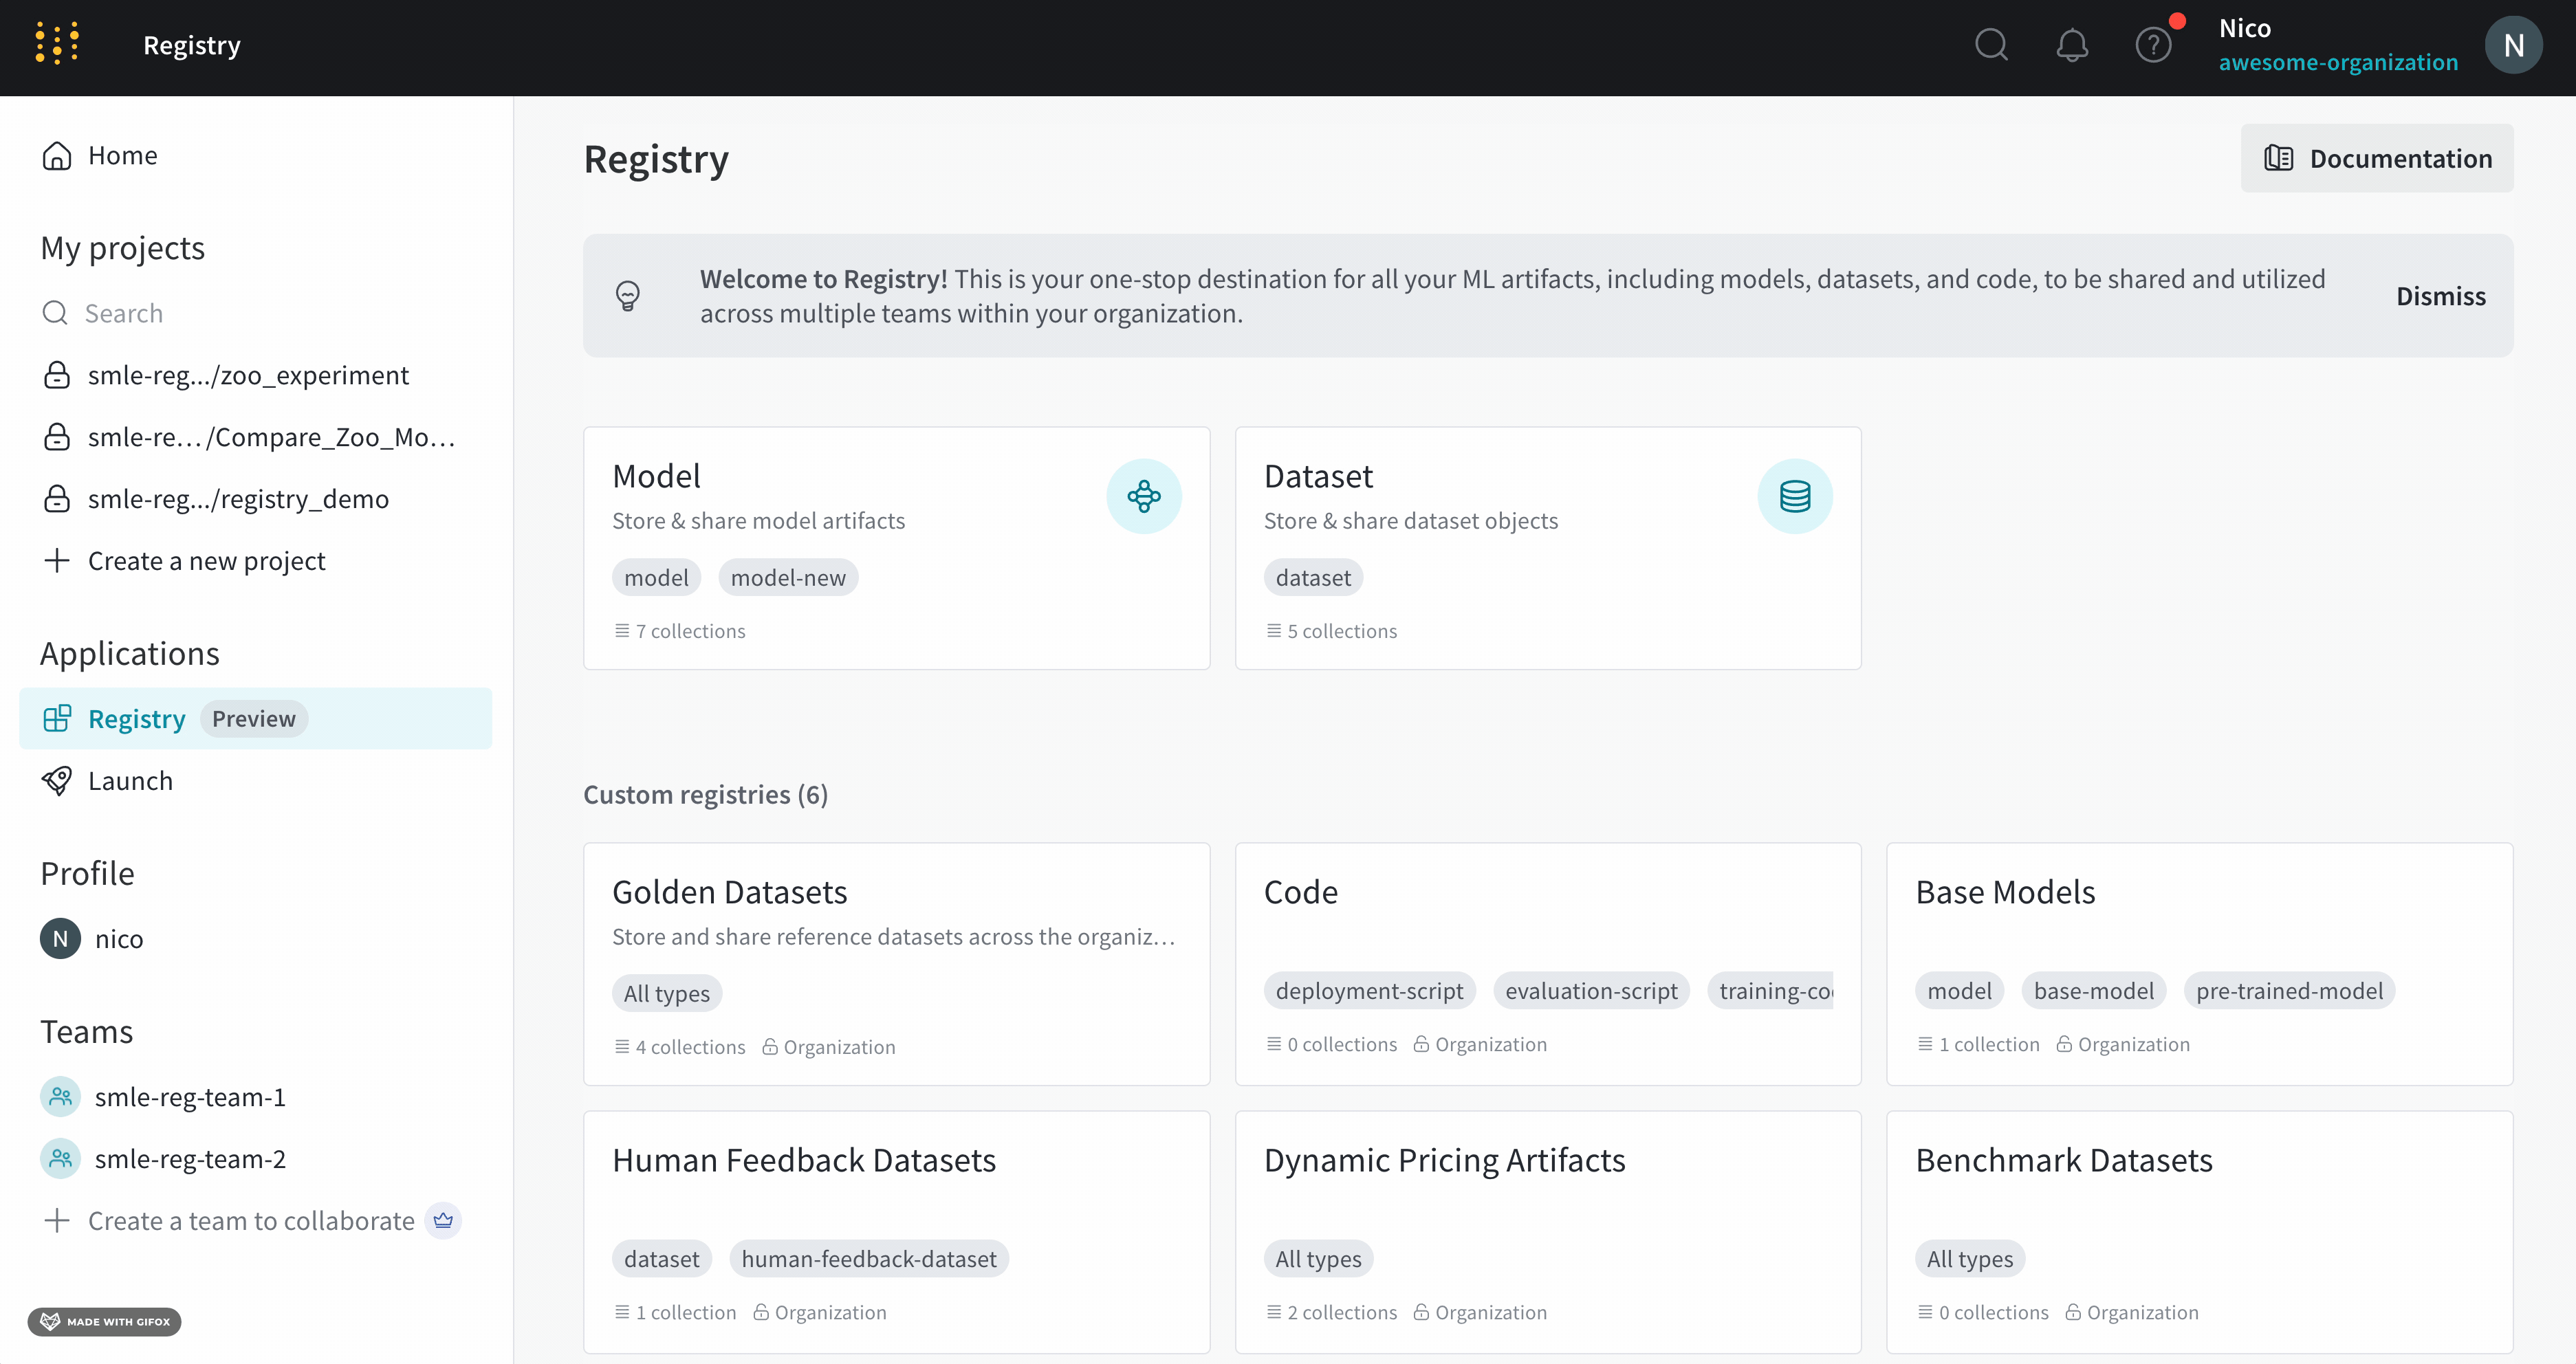Open the search magnifier in the top bar

[1991, 45]
